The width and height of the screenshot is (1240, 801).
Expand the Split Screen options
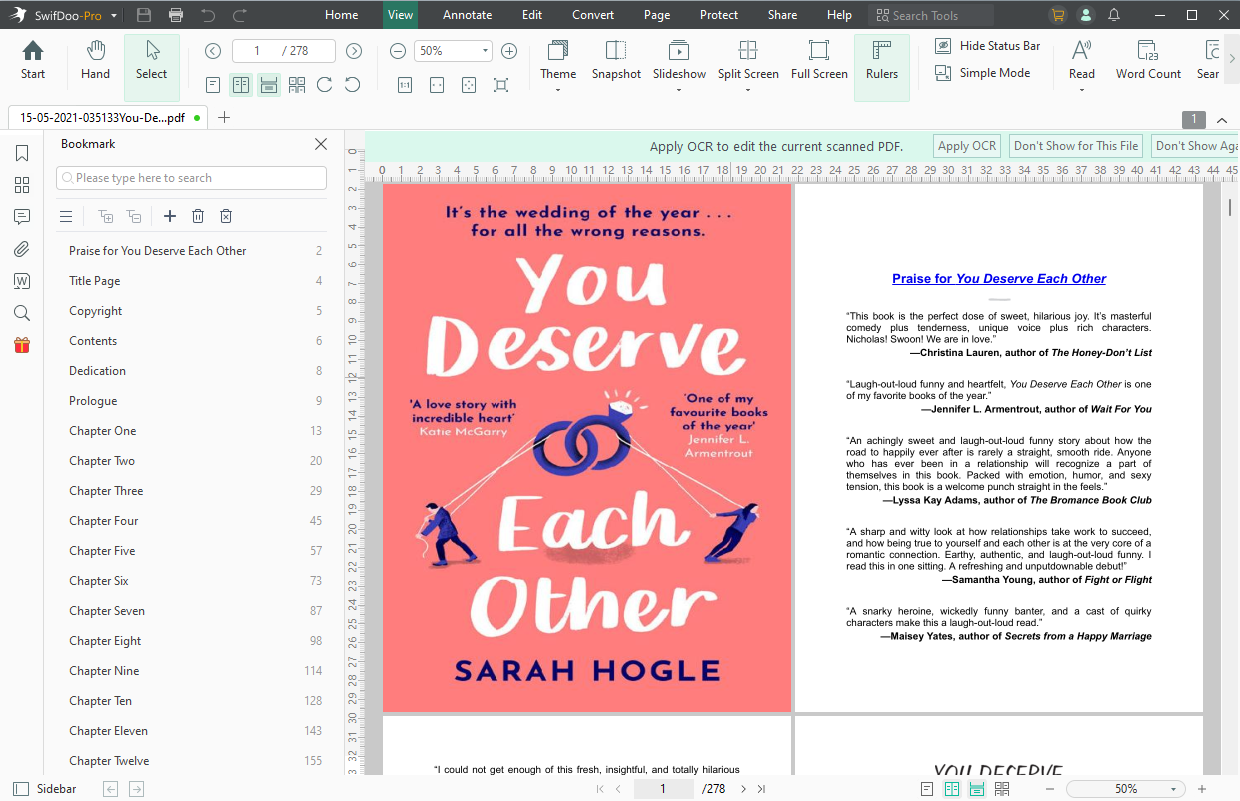(747, 91)
